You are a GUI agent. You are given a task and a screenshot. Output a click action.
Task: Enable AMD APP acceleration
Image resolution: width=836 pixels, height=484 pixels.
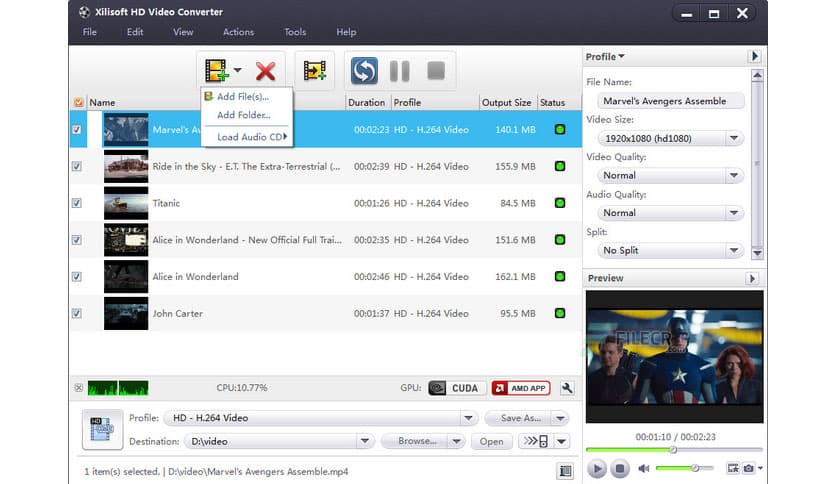pos(521,388)
